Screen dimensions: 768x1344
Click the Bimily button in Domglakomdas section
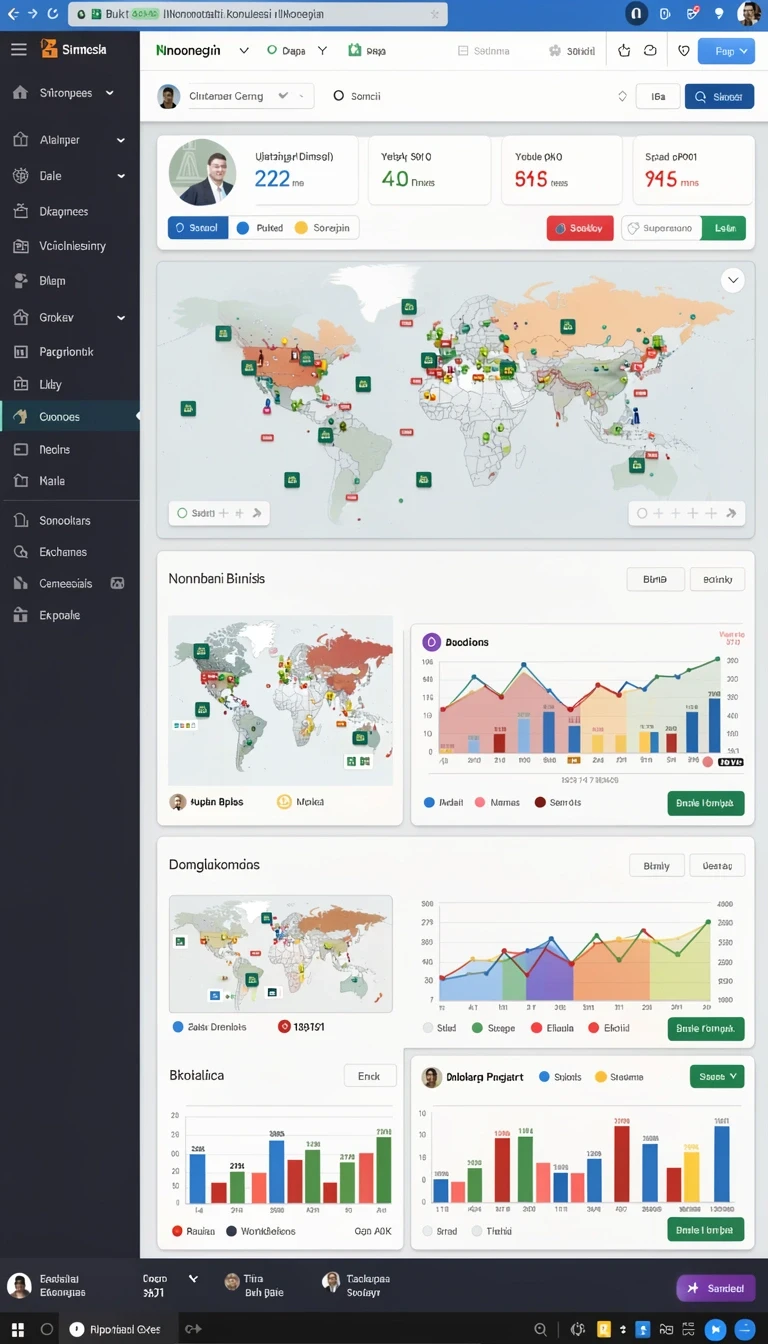(657, 865)
